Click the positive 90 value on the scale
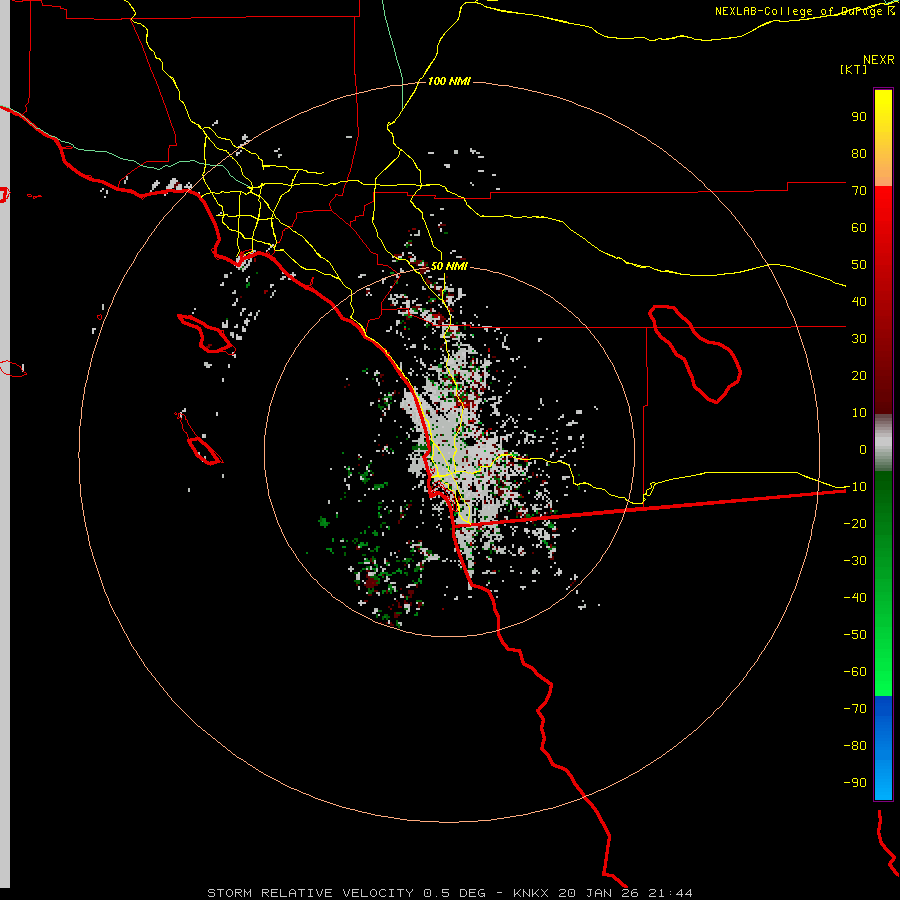Viewport: 900px width, 900px height. point(859,117)
